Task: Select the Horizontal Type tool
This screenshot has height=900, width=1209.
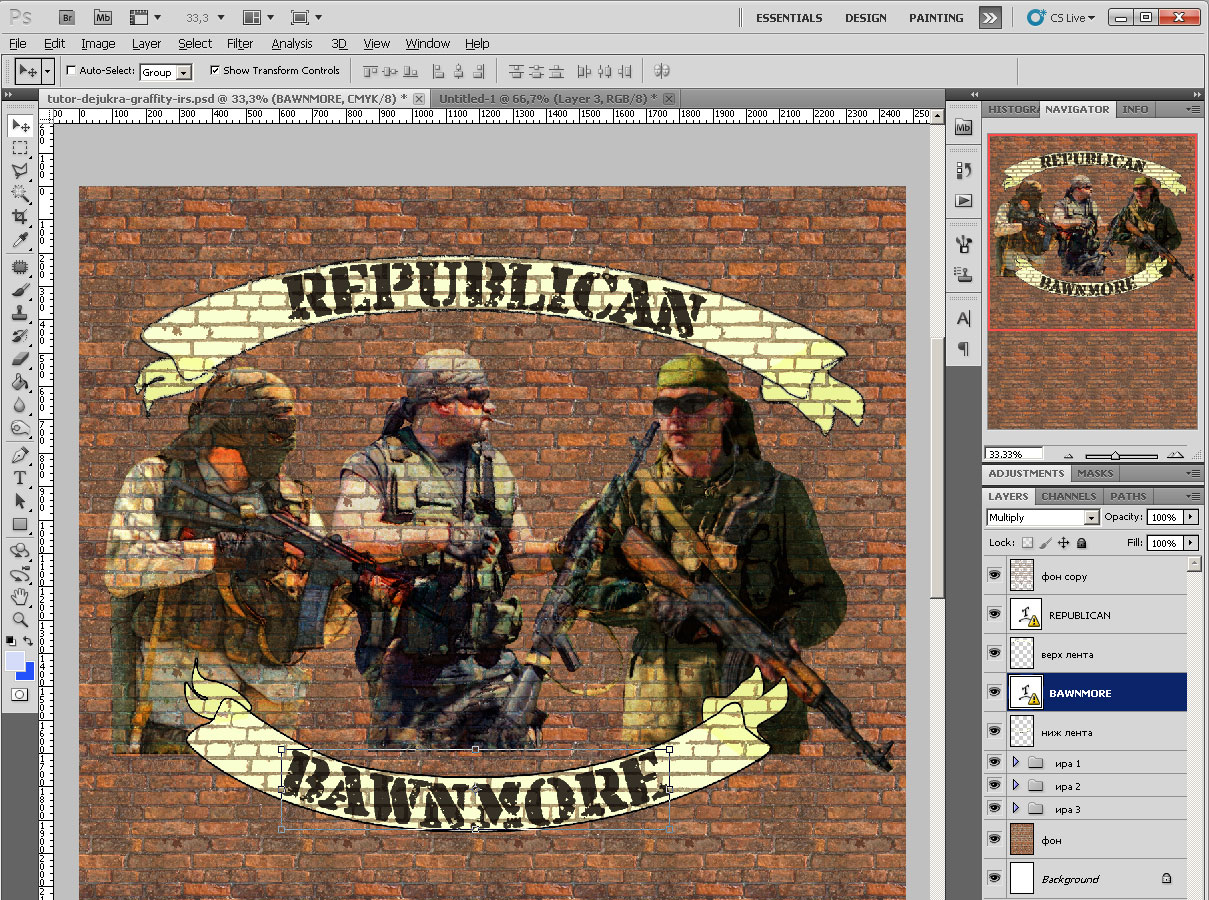Action: pos(19,478)
